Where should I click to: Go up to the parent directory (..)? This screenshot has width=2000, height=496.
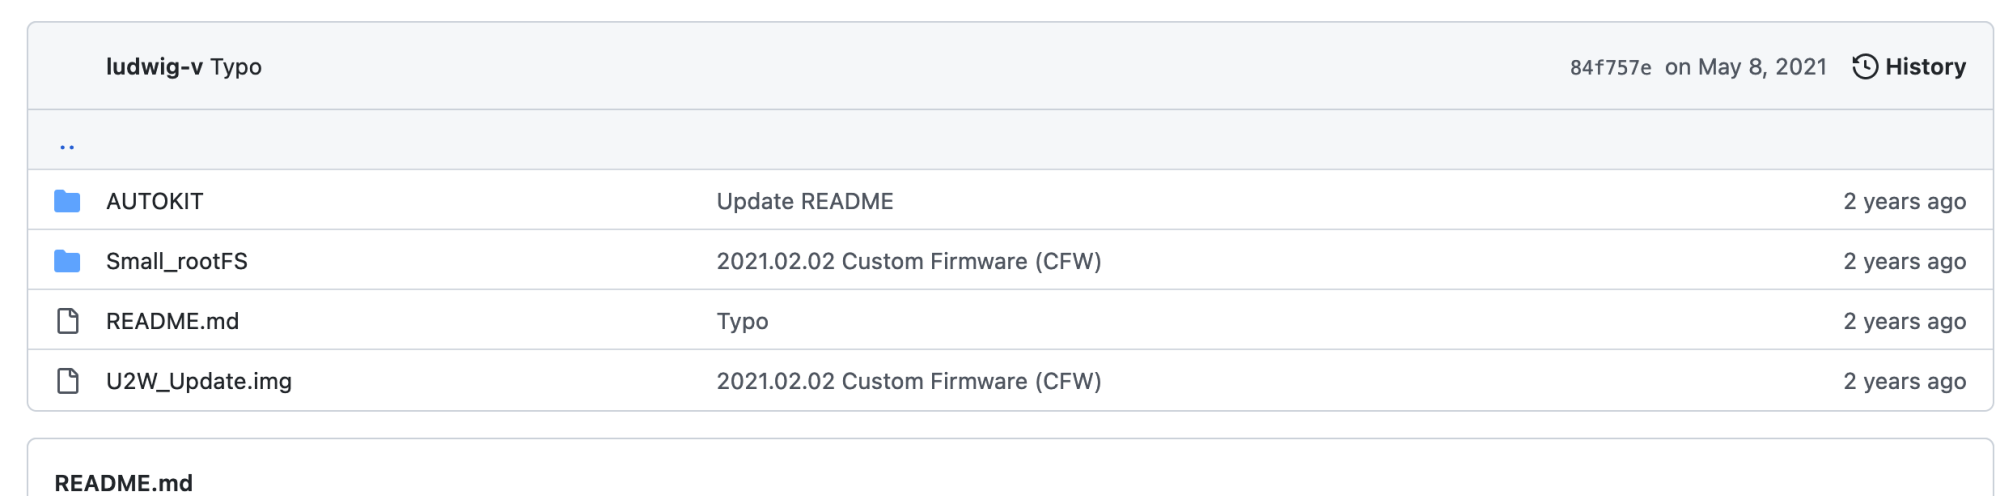pos(67,146)
